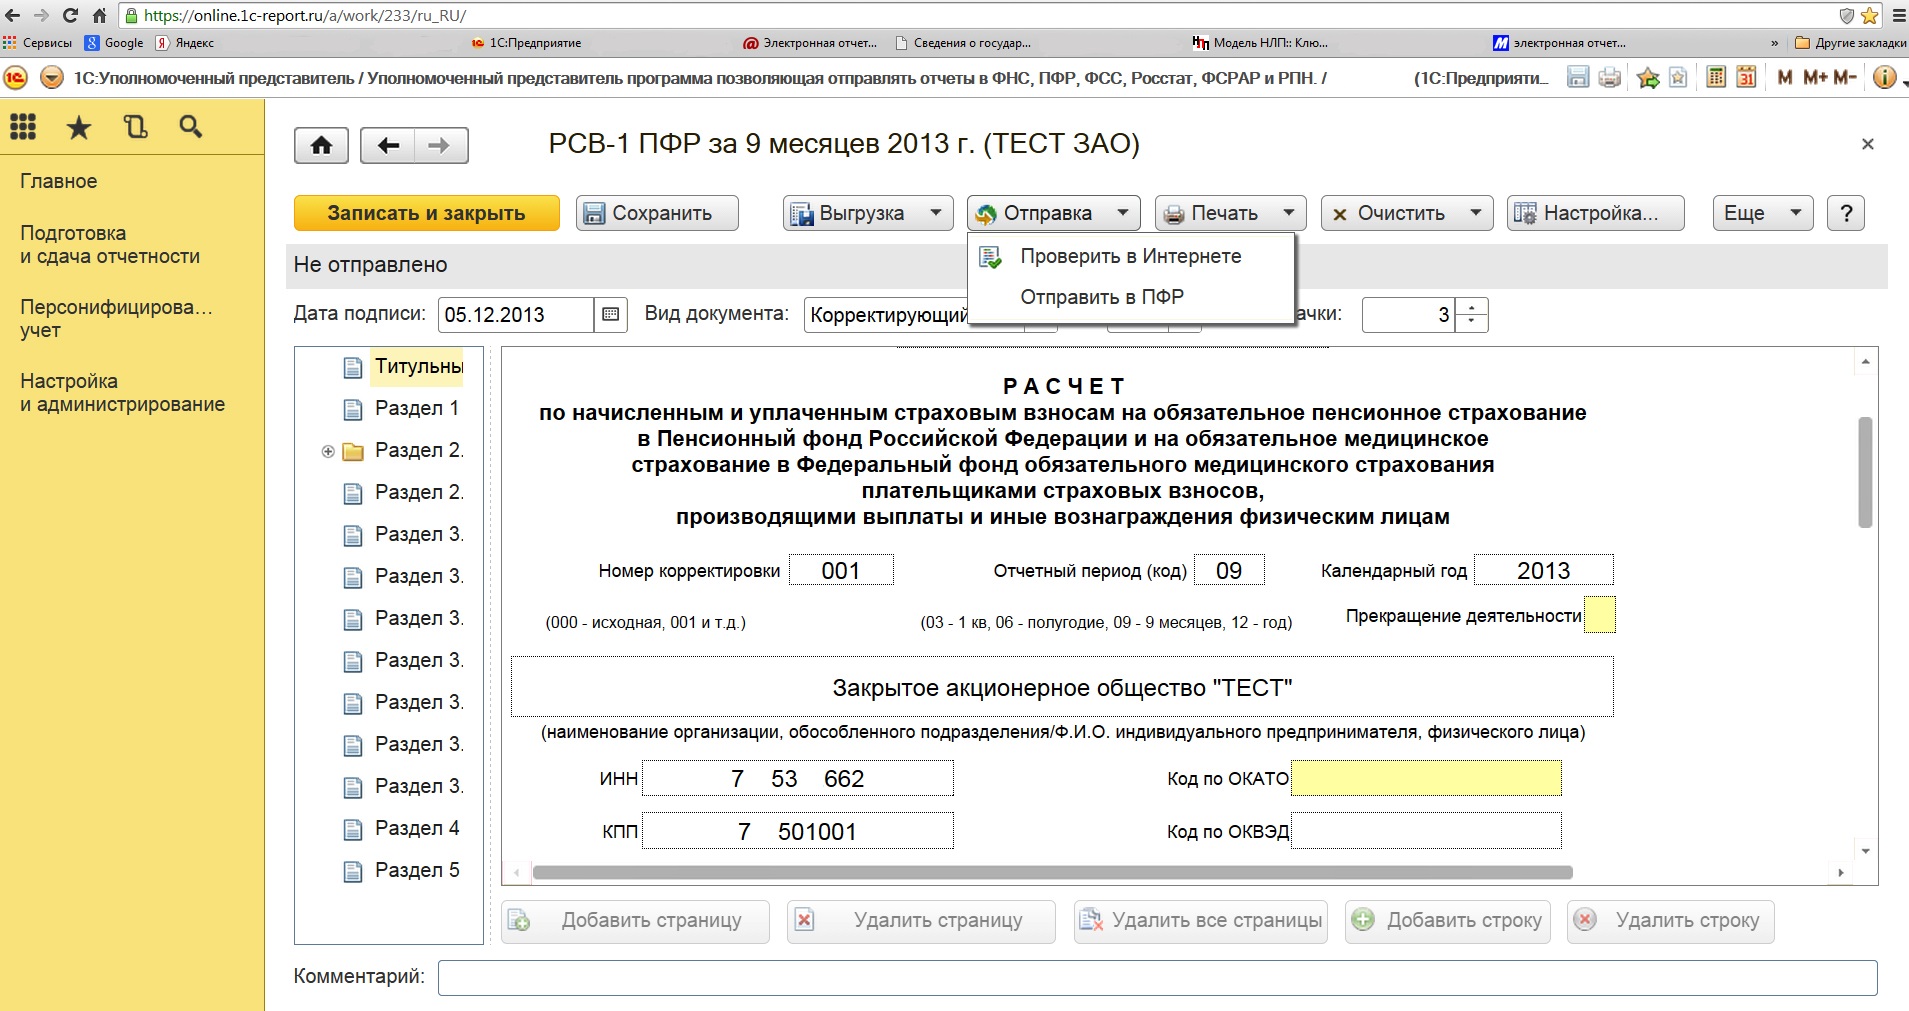Click the Код по ОКВЭД field
Viewport: 1909px width, 1011px height.
pyautogui.click(x=1426, y=831)
